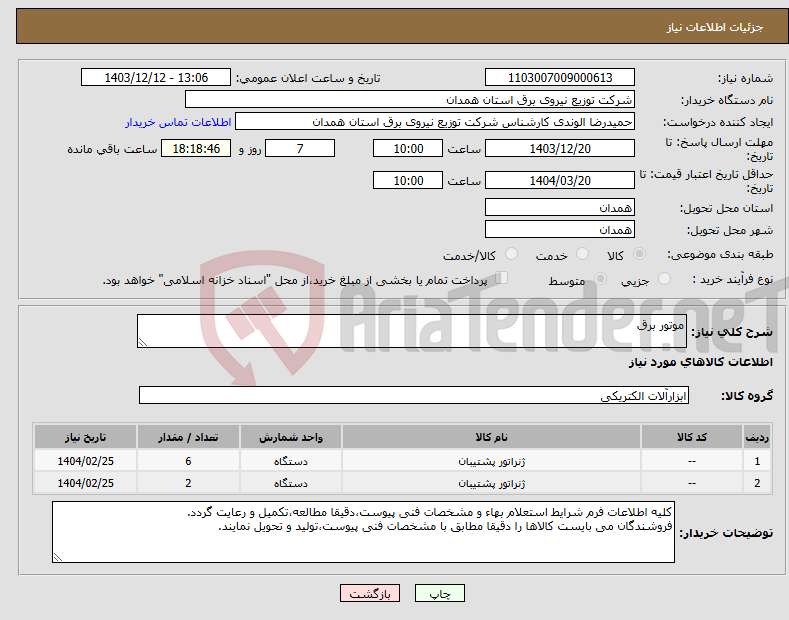Click the price validity date 1404/03/20
This screenshot has height=620, width=789.
pos(560,180)
